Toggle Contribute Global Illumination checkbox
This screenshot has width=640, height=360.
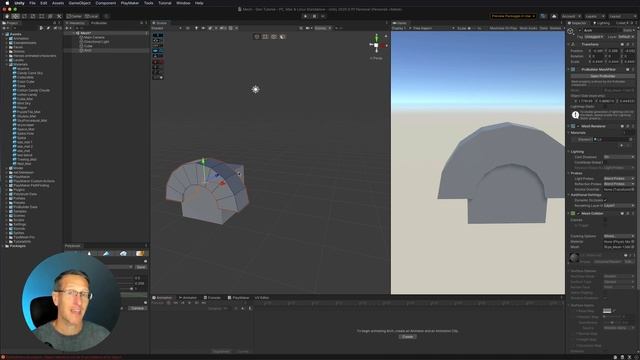coord(605,162)
